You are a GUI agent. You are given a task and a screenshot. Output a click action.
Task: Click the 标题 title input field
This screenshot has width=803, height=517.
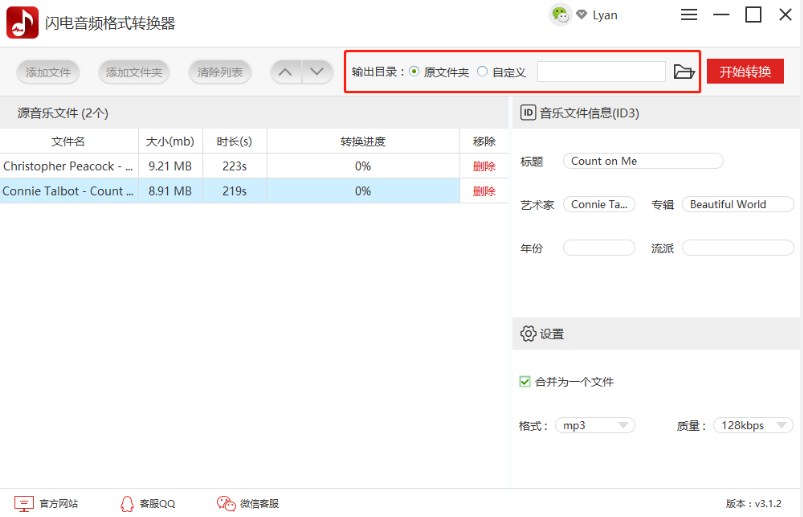pos(642,161)
